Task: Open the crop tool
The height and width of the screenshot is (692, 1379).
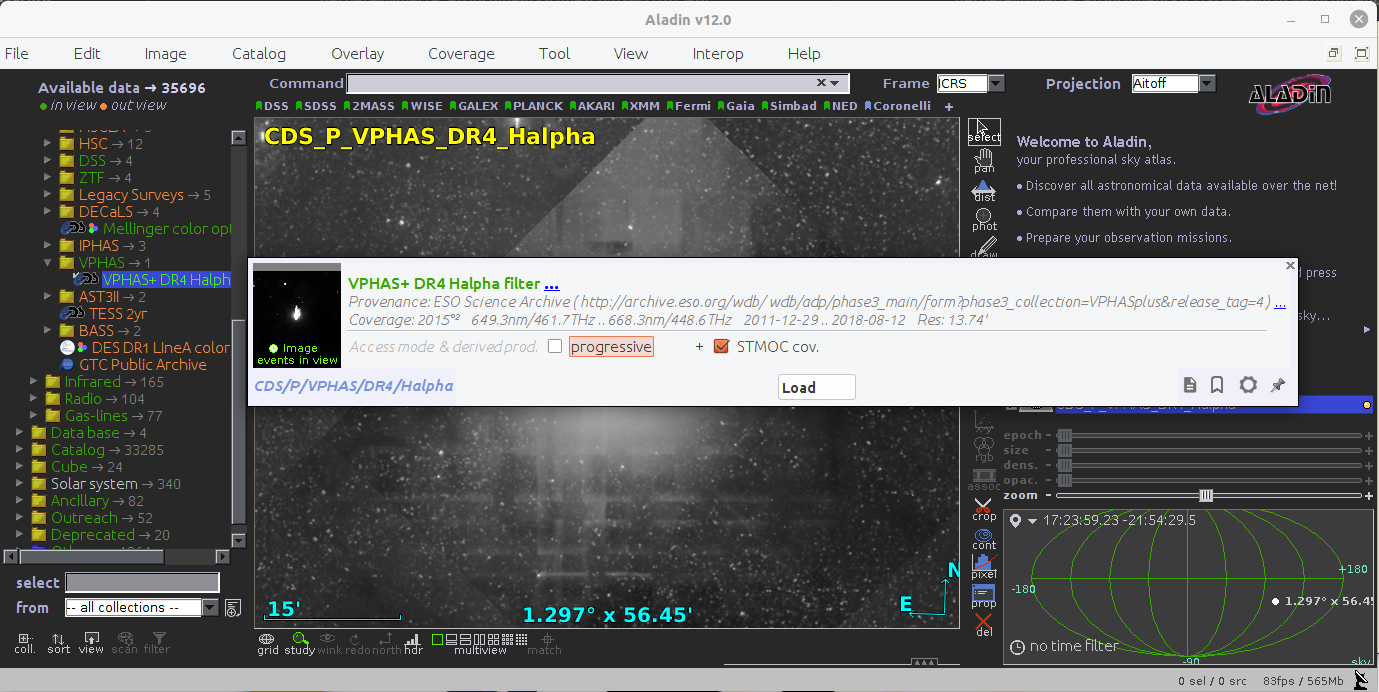Action: (984, 510)
